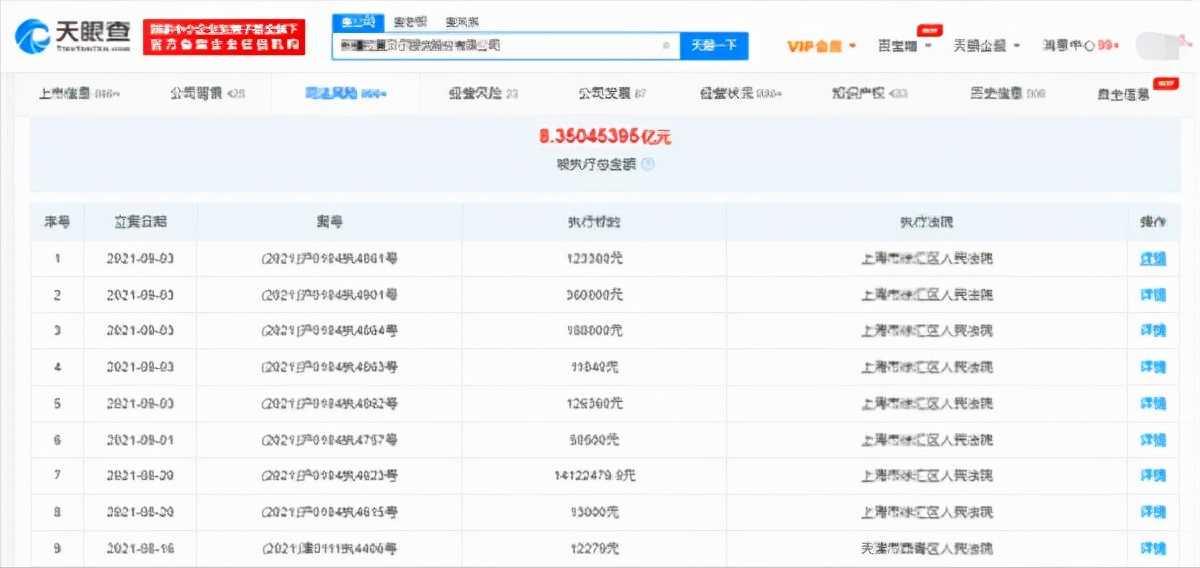
Task: Open 详情 link for row 1
Action: click(1153, 259)
